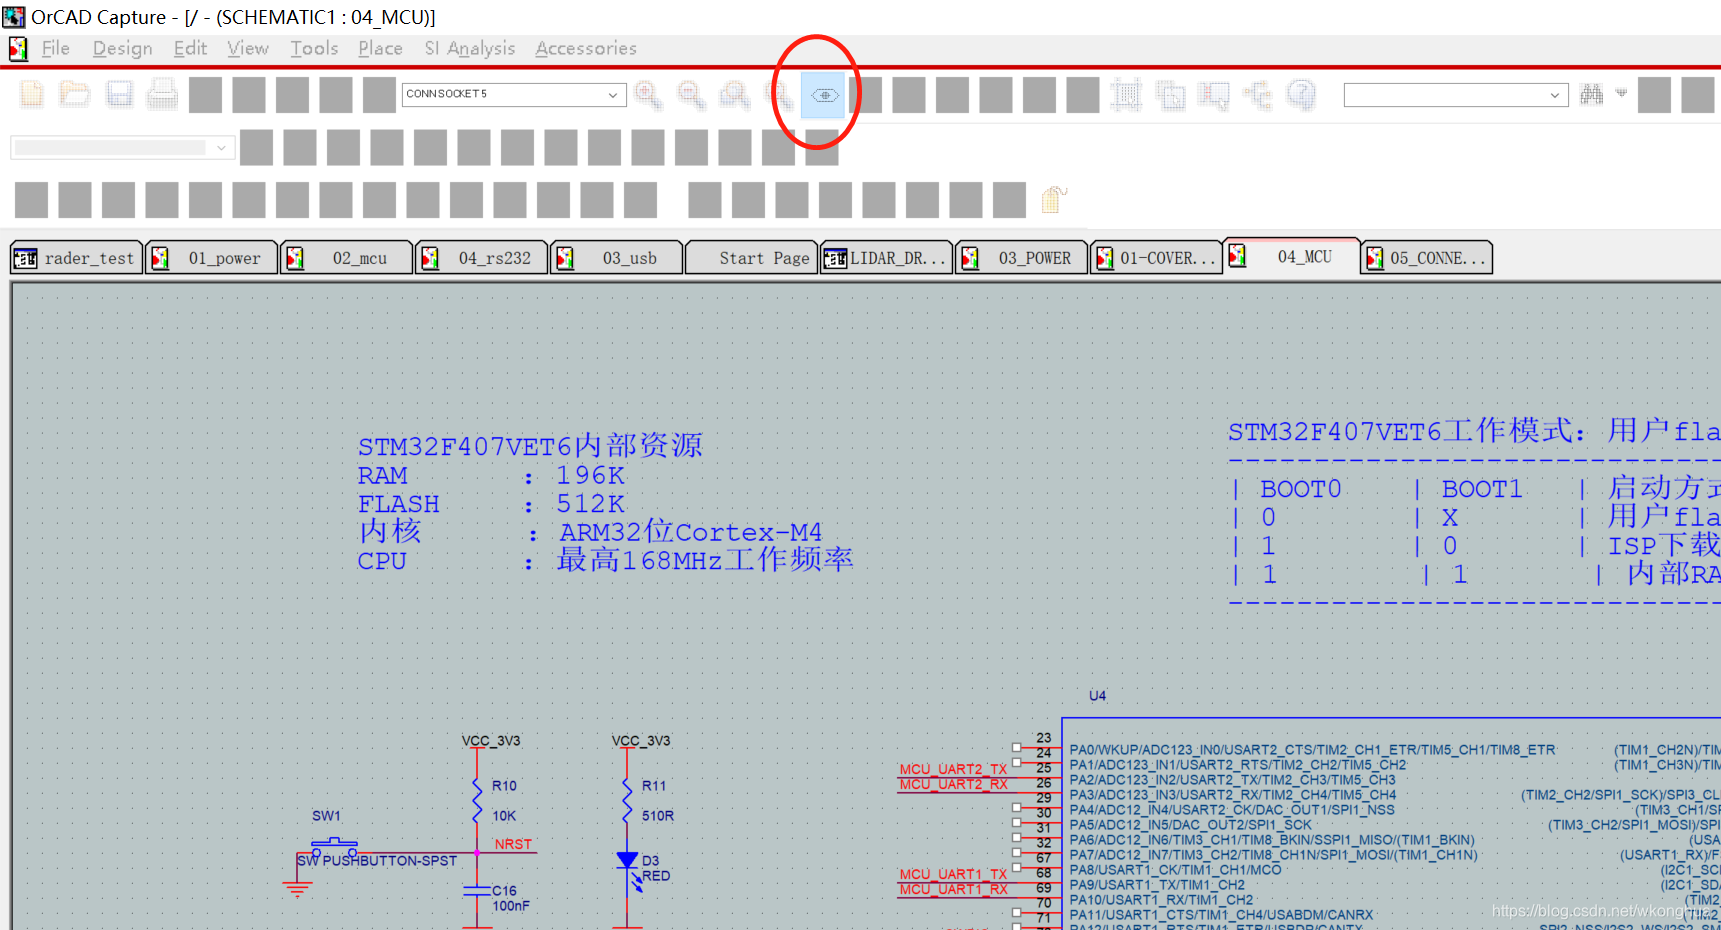Select the MCU_UART1_TX net label
This screenshot has width=1721, height=930.
[953, 874]
